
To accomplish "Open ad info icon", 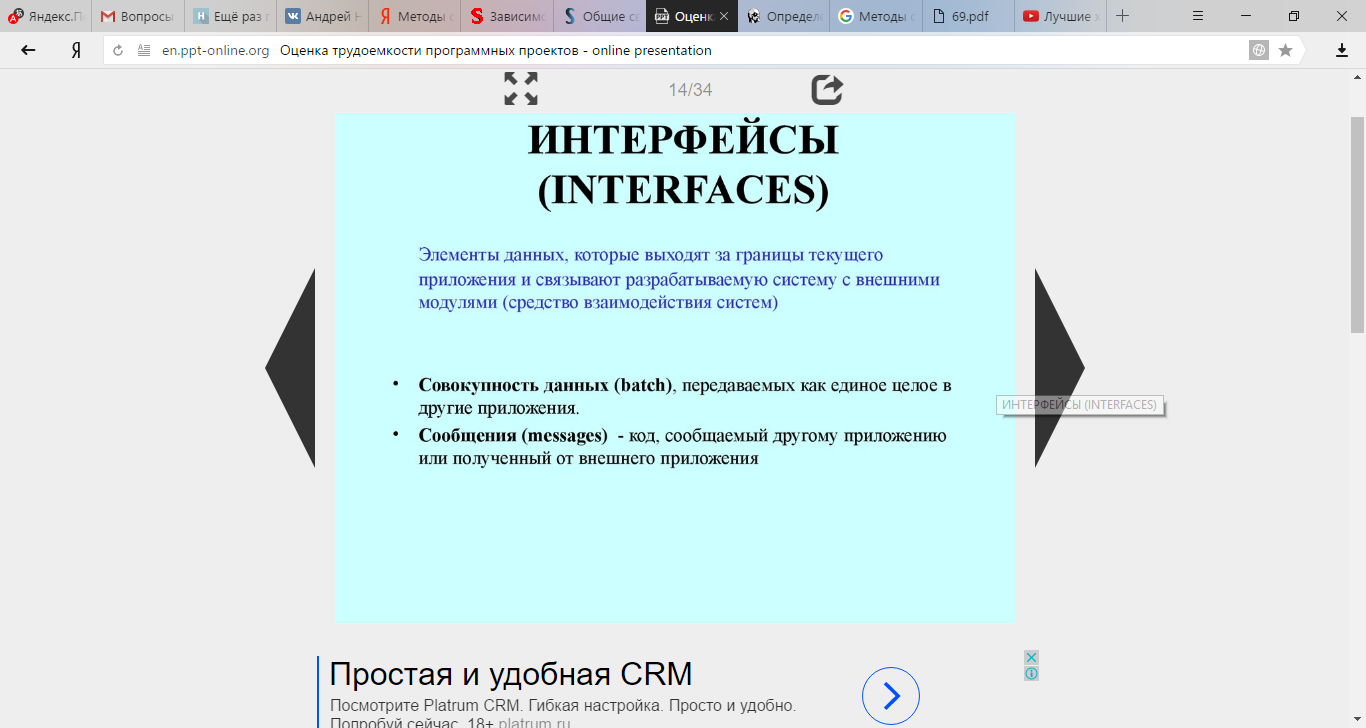I will (1031, 673).
